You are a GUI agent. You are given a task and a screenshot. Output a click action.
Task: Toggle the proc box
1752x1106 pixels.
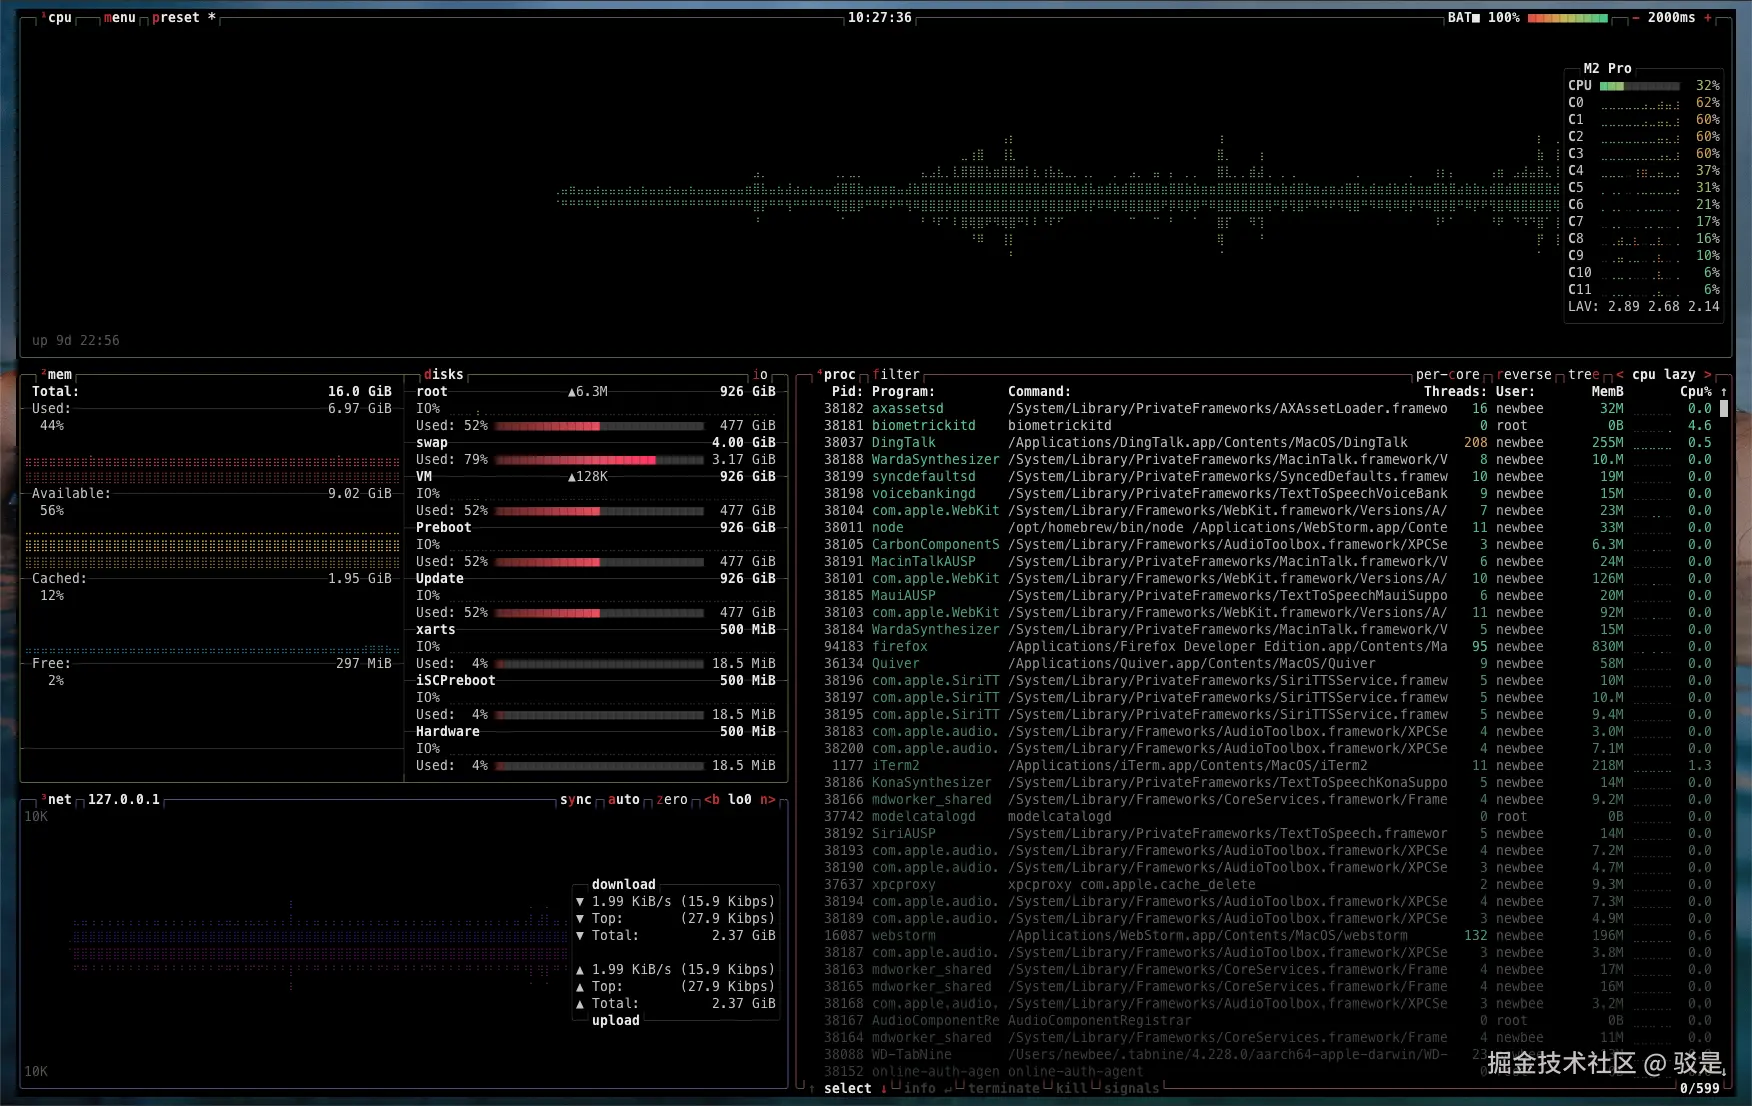tap(838, 375)
